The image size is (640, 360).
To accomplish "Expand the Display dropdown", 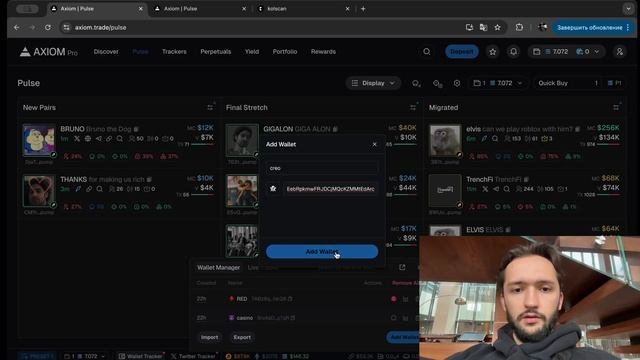I will [x=373, y=83].
